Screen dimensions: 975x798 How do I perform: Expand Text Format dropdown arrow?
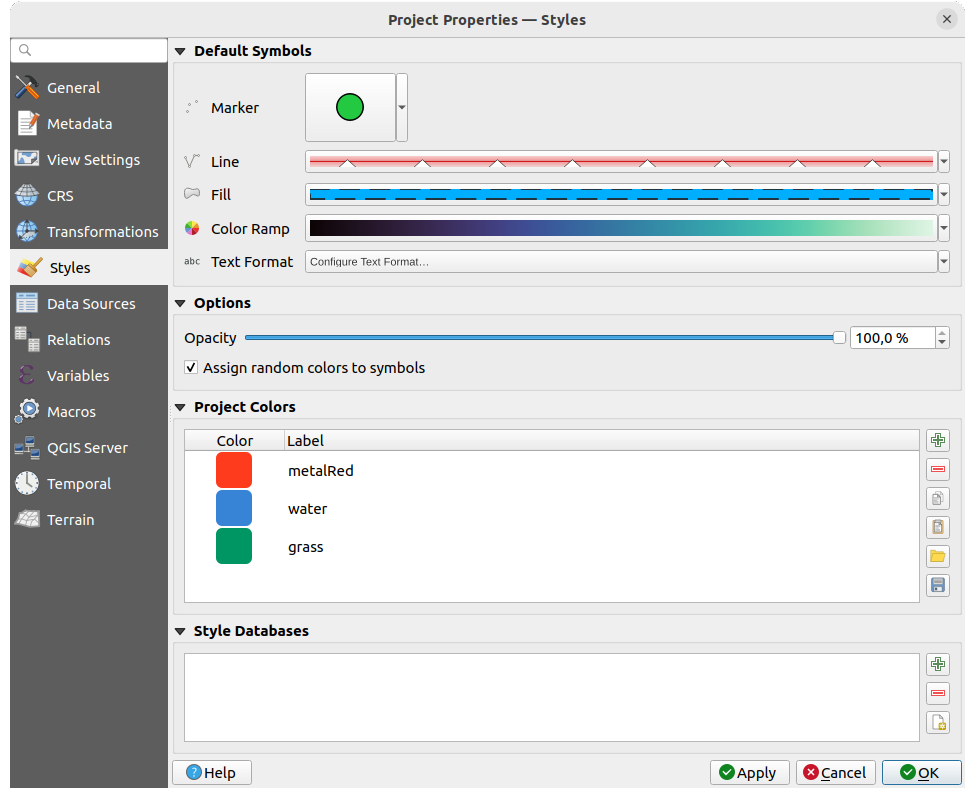(x=943, y=262)
